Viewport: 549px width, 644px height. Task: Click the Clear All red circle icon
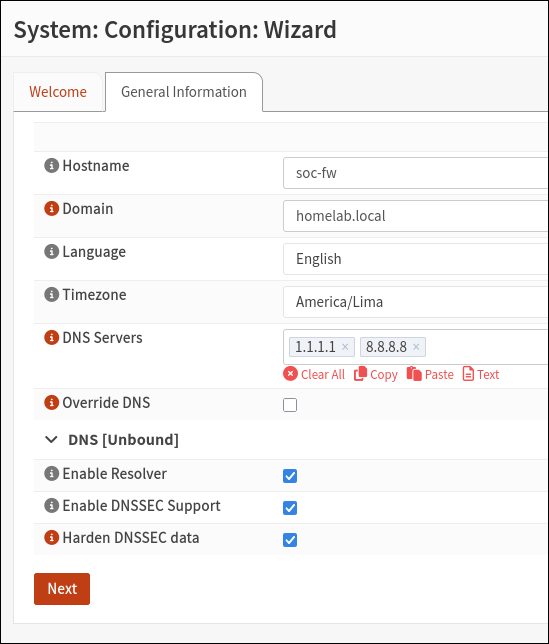[x=290, y=374]
